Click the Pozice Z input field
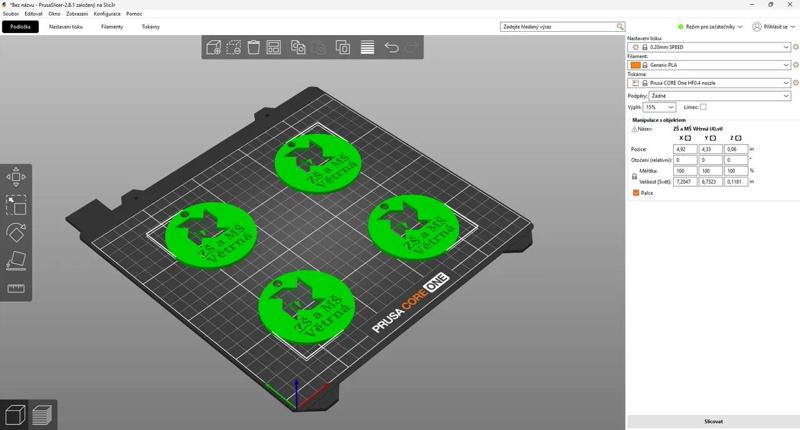The height and width of the screenshot is (430, 800). pos(736,149)
